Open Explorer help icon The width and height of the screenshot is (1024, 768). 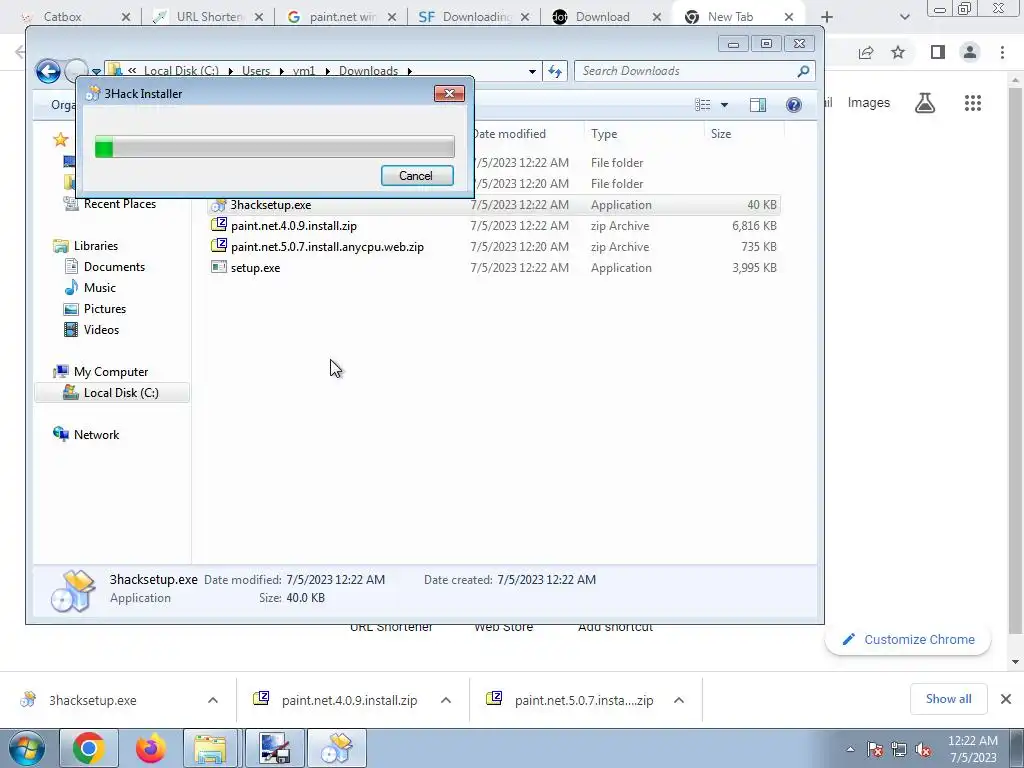pyautogui.click(x=793, y=105)
